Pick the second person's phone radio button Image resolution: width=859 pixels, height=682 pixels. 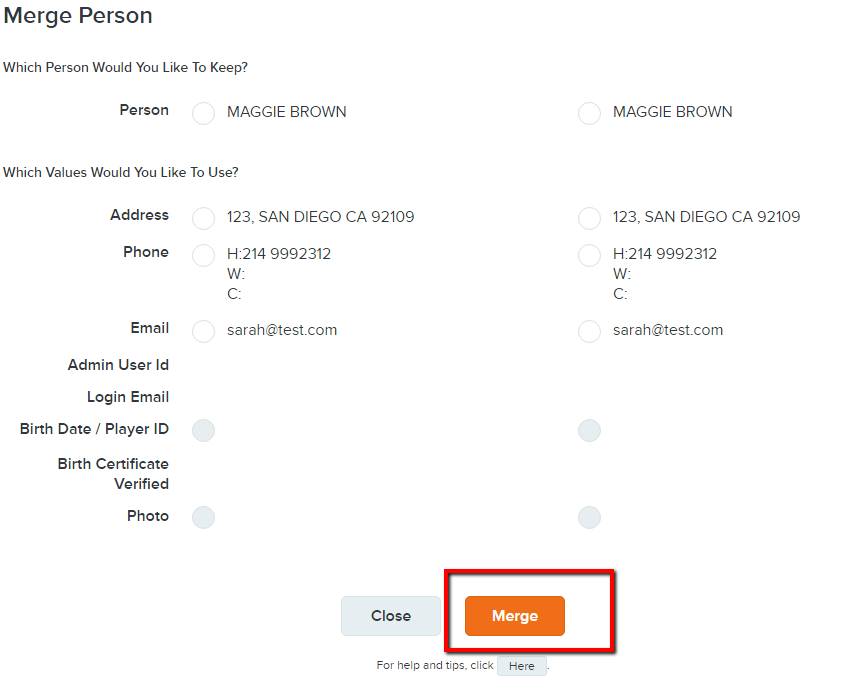coord(589,255)
